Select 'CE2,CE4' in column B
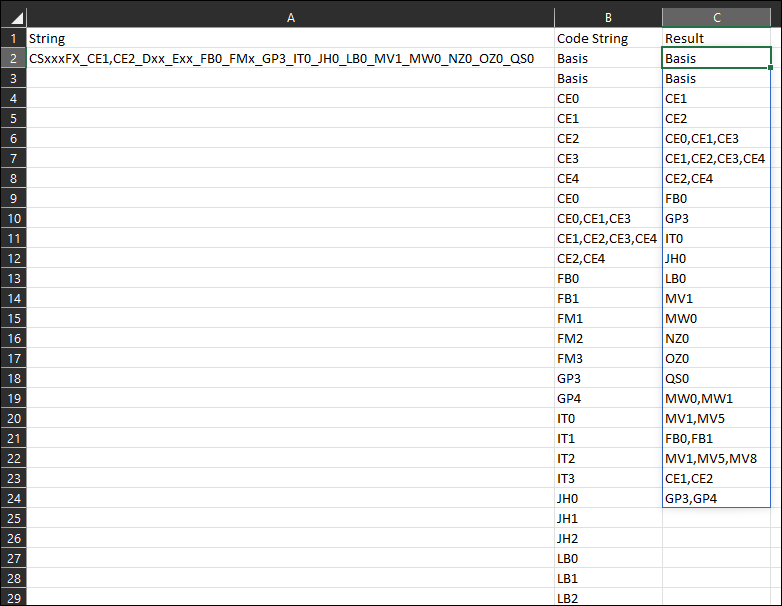 pyautogui.click(x=608, y=258)
